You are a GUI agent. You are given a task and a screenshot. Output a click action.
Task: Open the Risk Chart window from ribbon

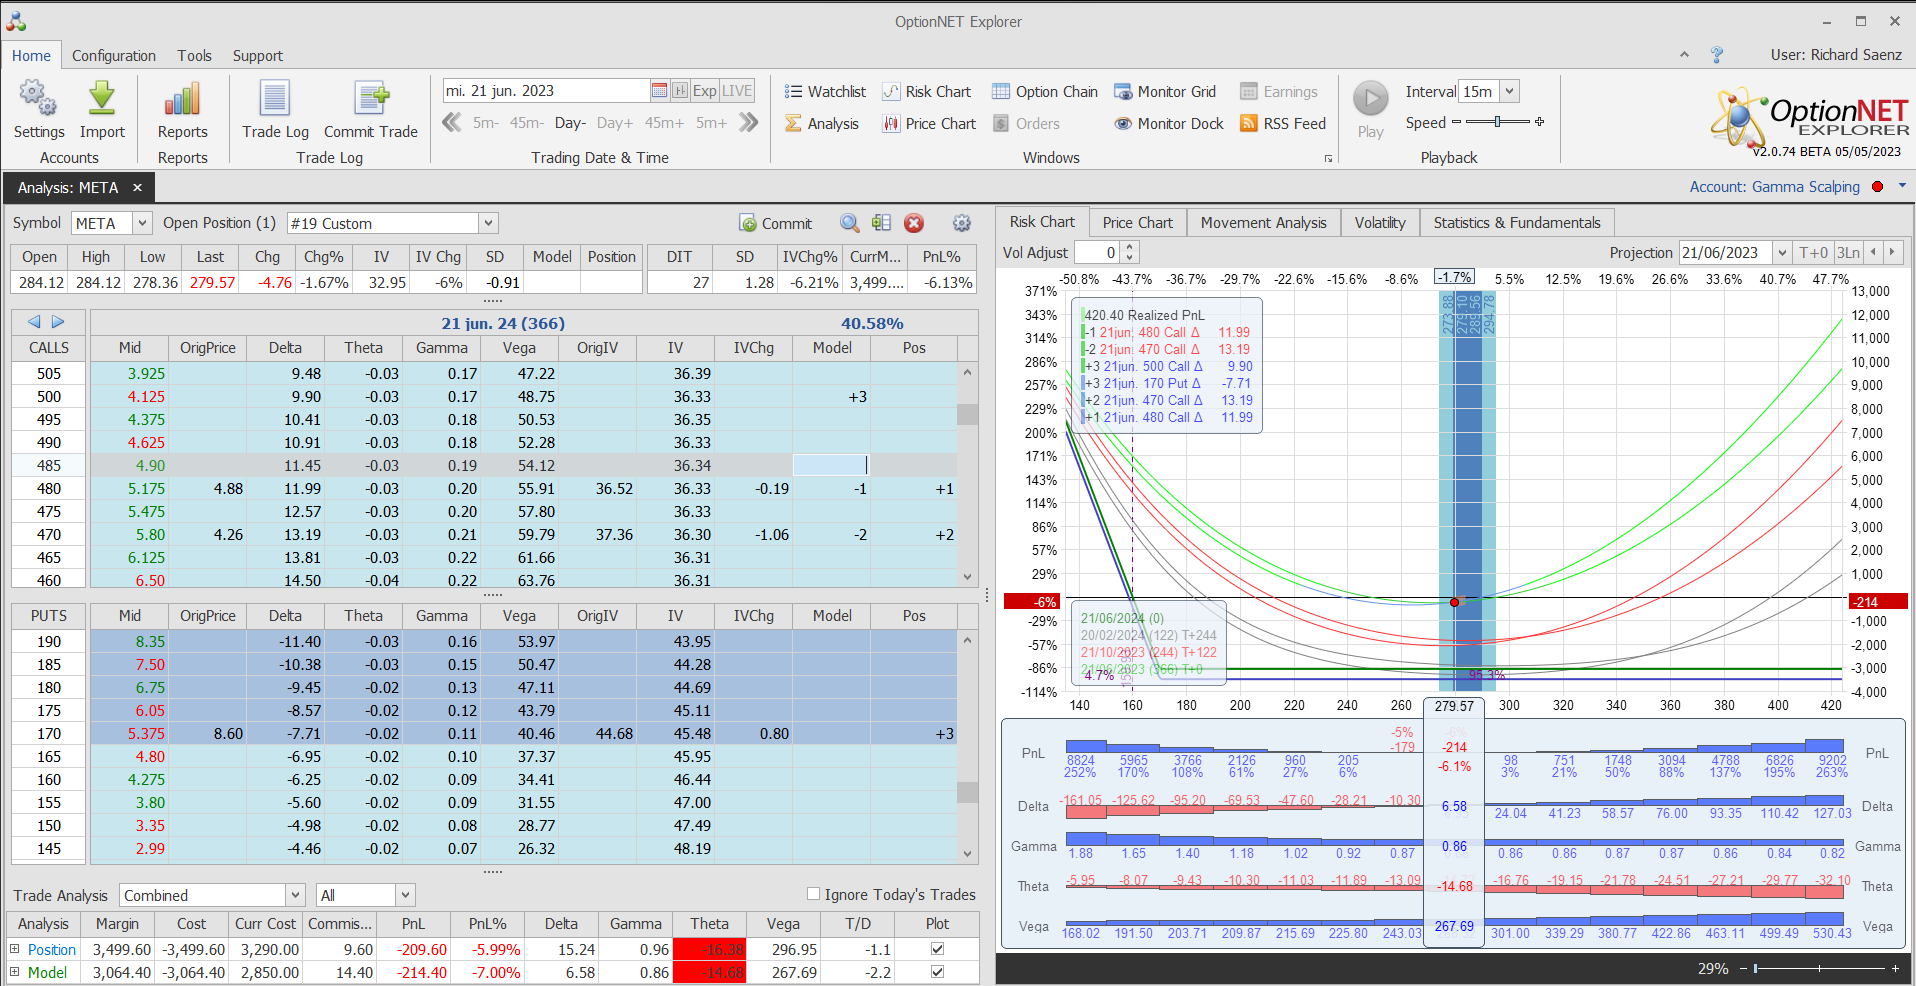tap(926, 92)
